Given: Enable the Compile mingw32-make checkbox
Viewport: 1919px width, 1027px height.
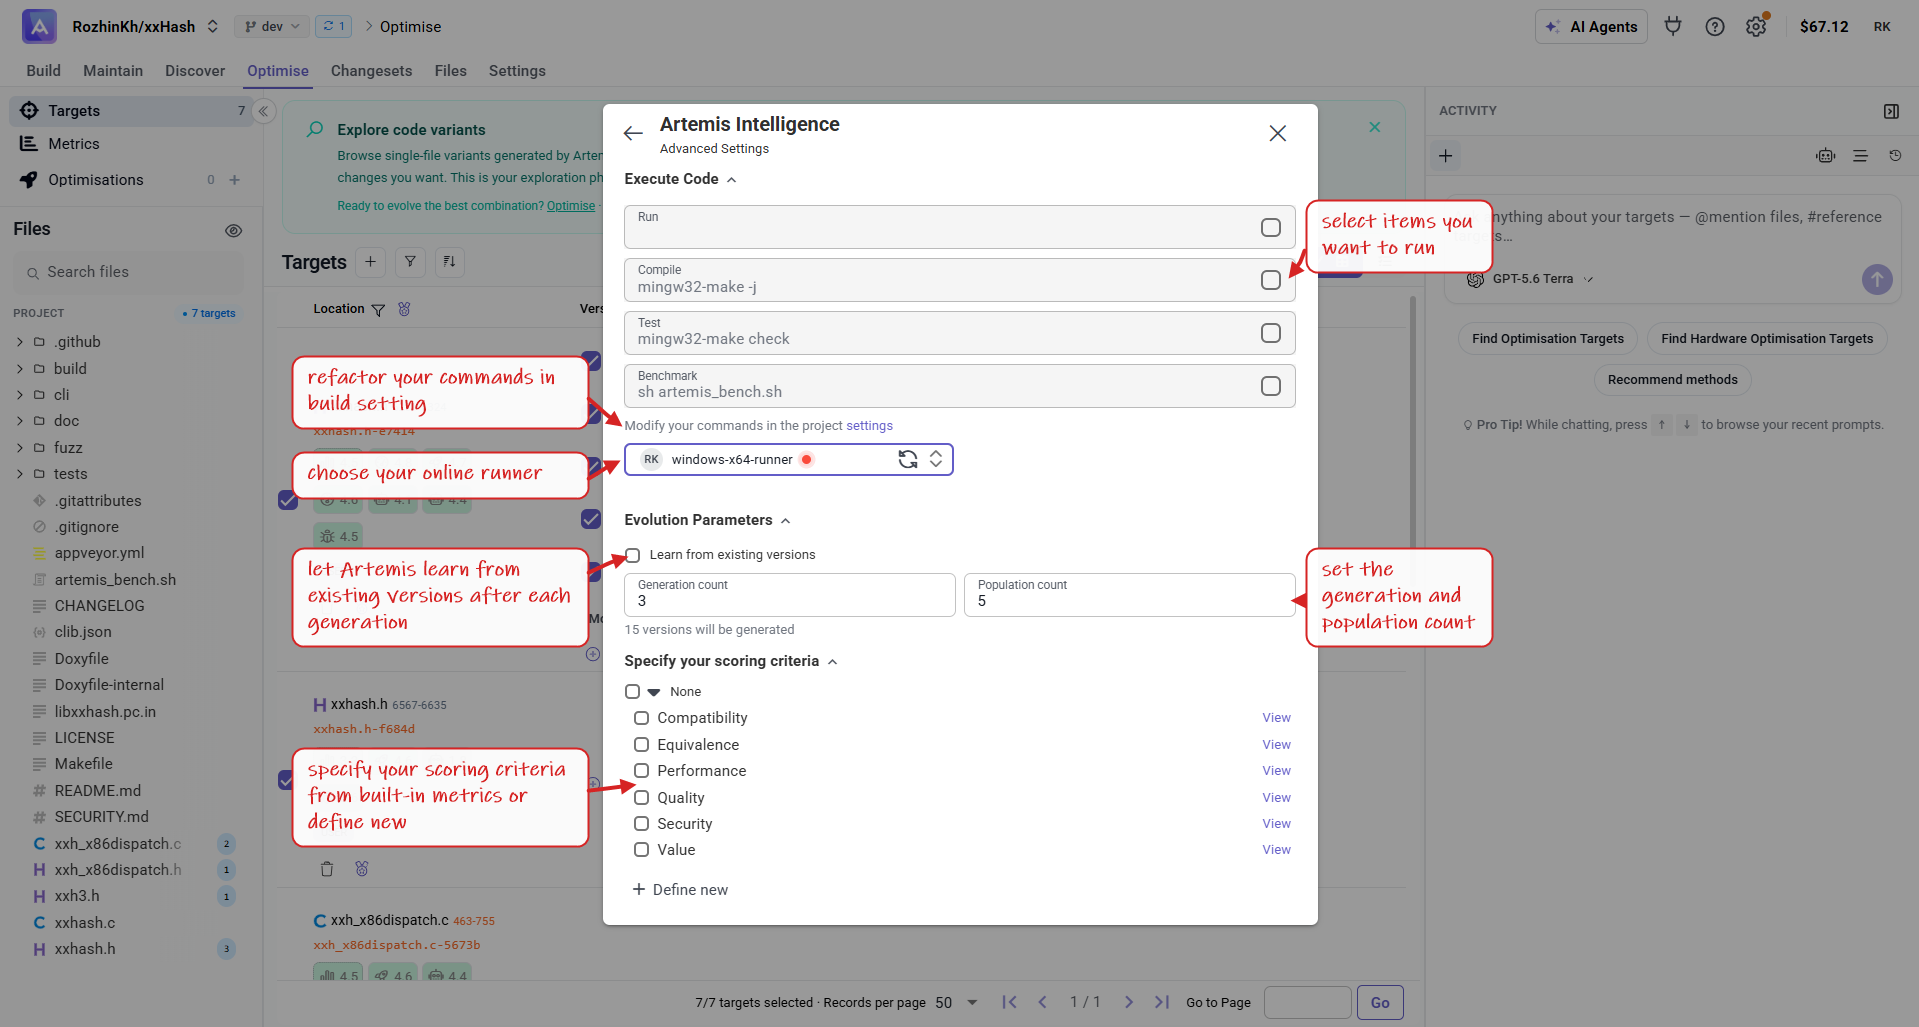Looking at the screenshot, I should coord(1271,280).
